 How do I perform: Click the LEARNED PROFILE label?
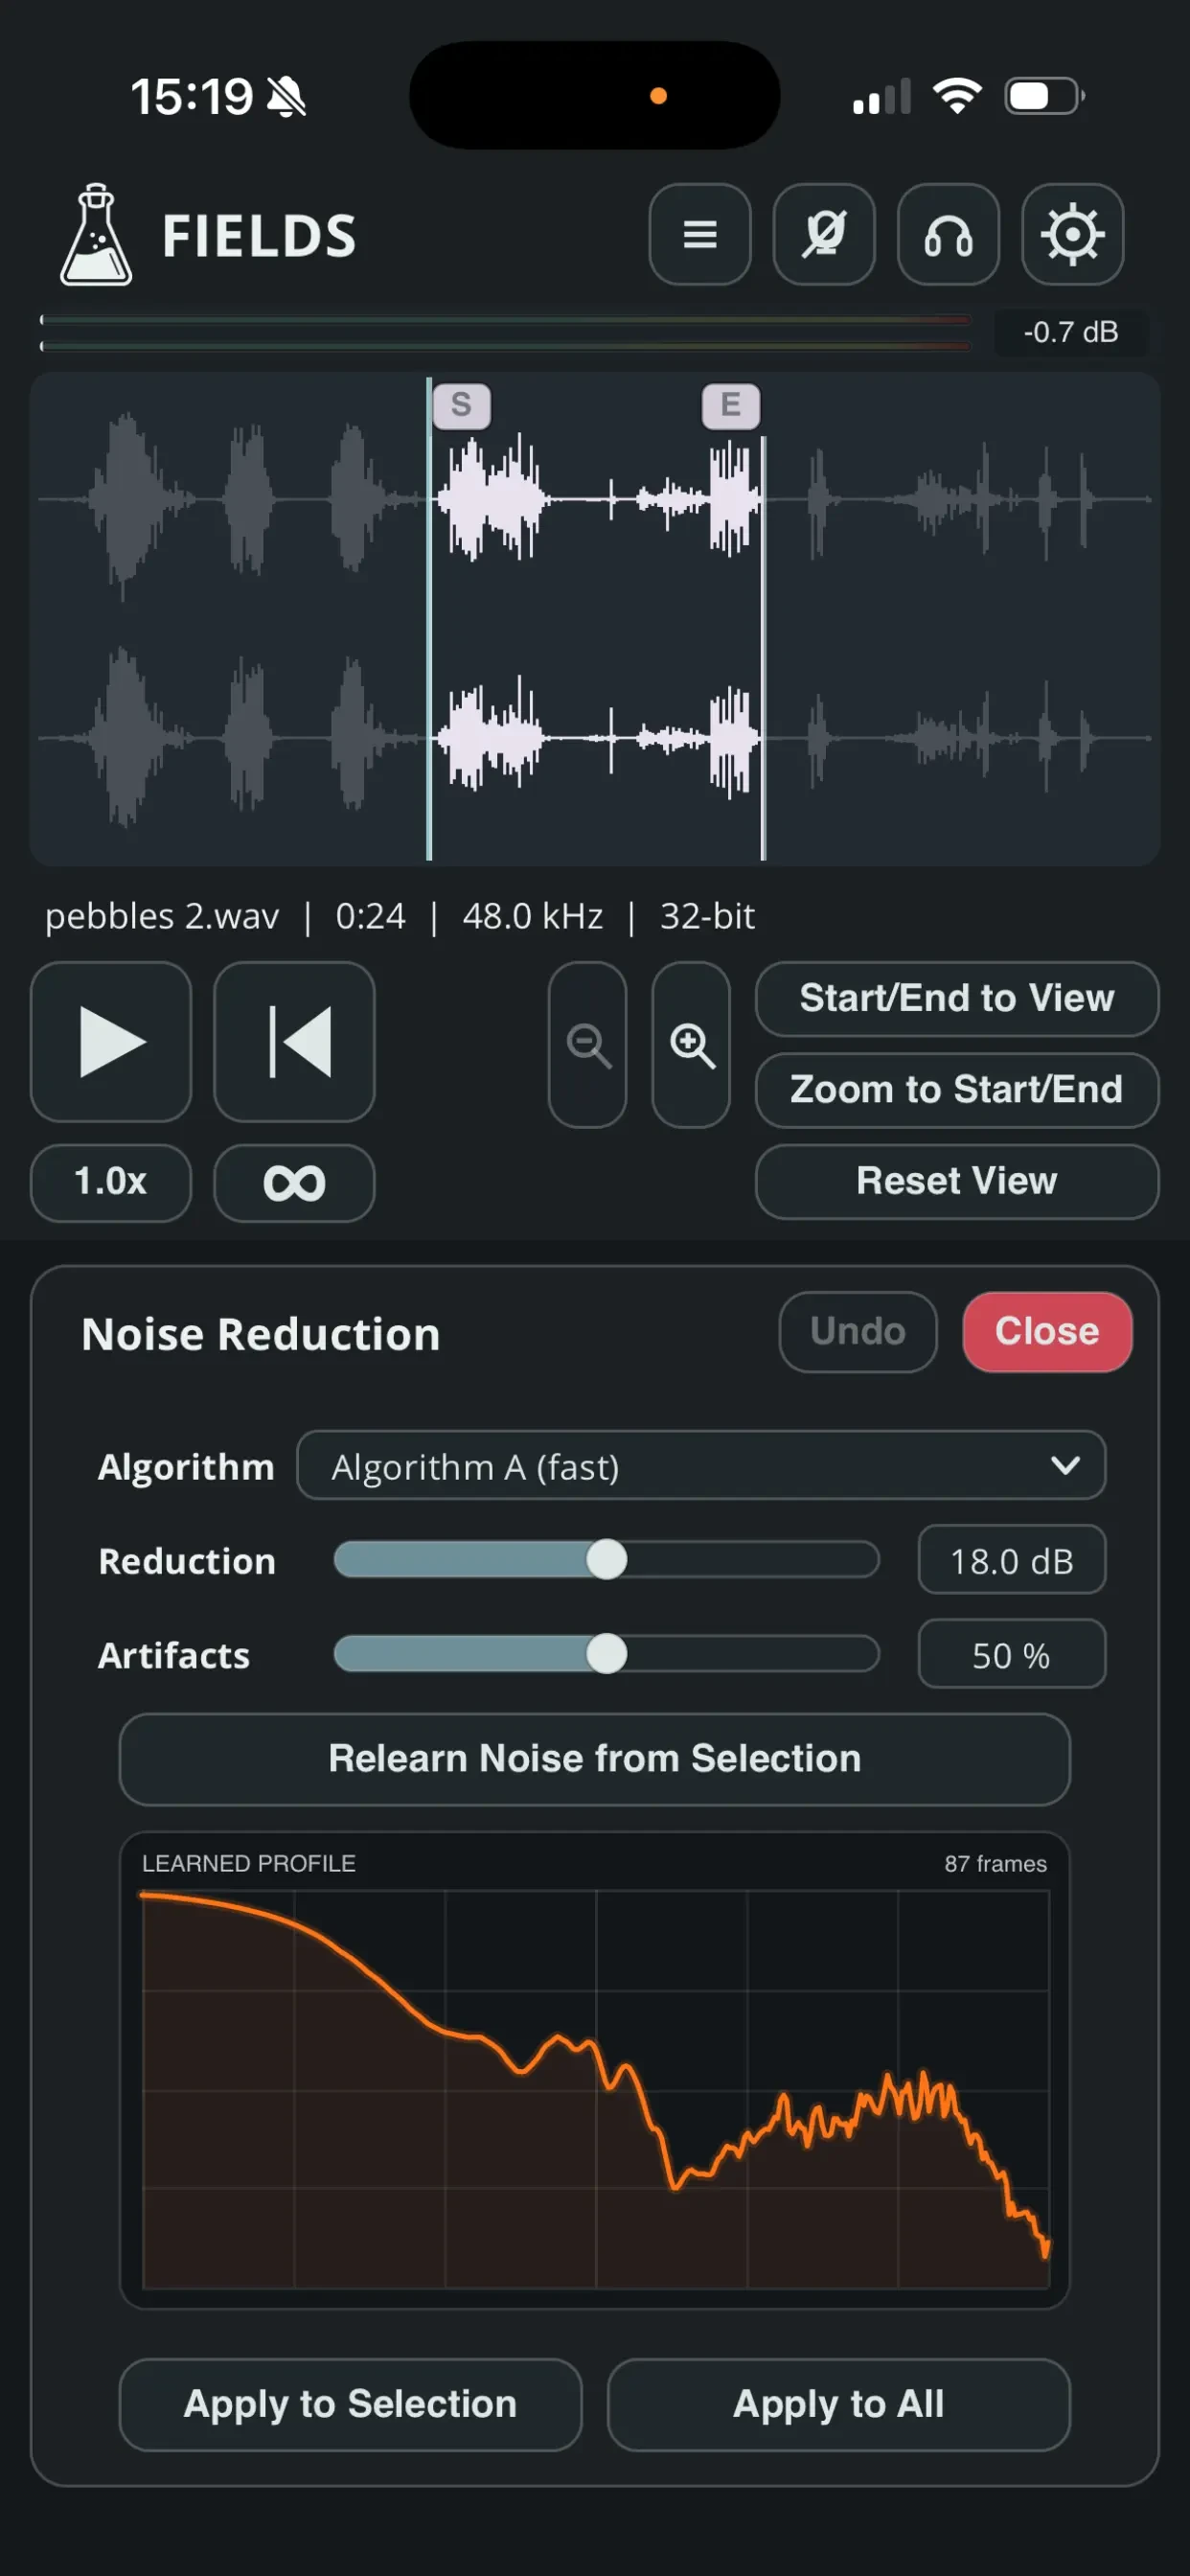click(249, 1864)
